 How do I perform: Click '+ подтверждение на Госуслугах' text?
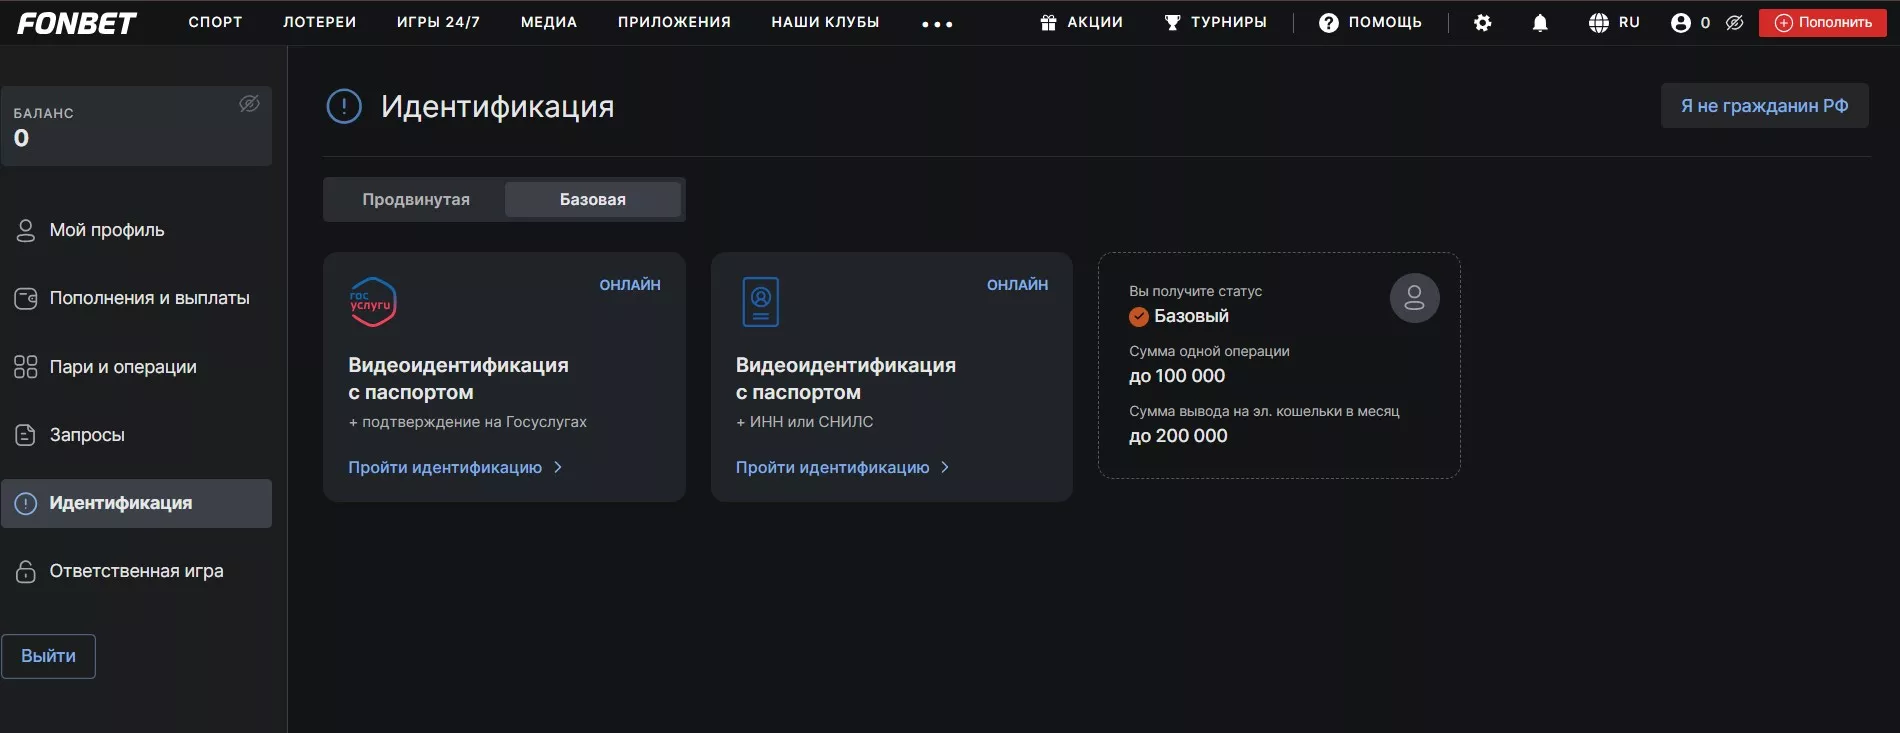point(467,422)
